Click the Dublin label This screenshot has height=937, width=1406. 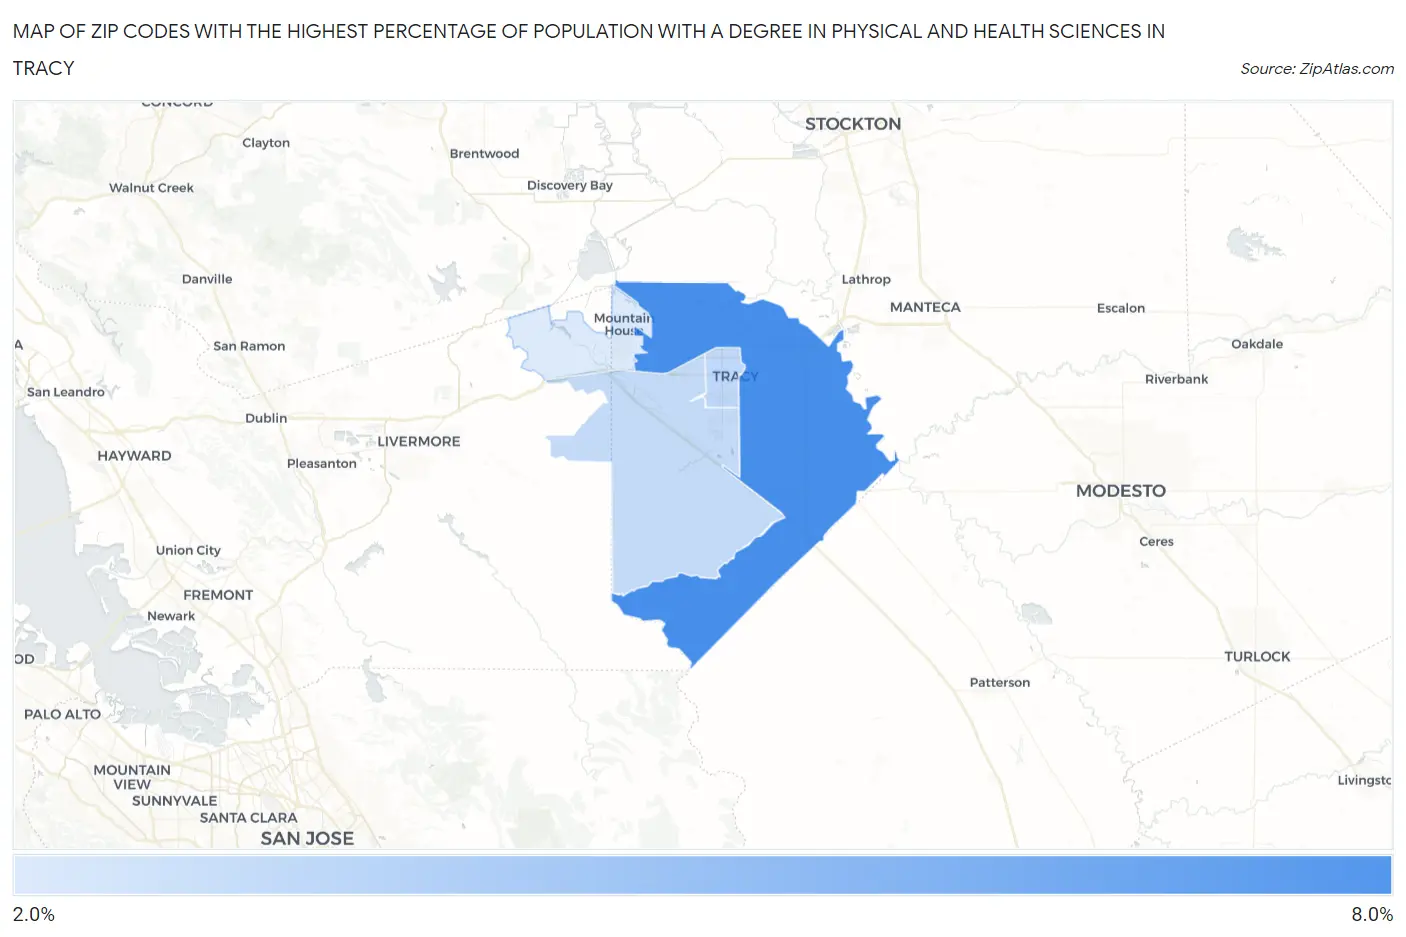[266, 418]
